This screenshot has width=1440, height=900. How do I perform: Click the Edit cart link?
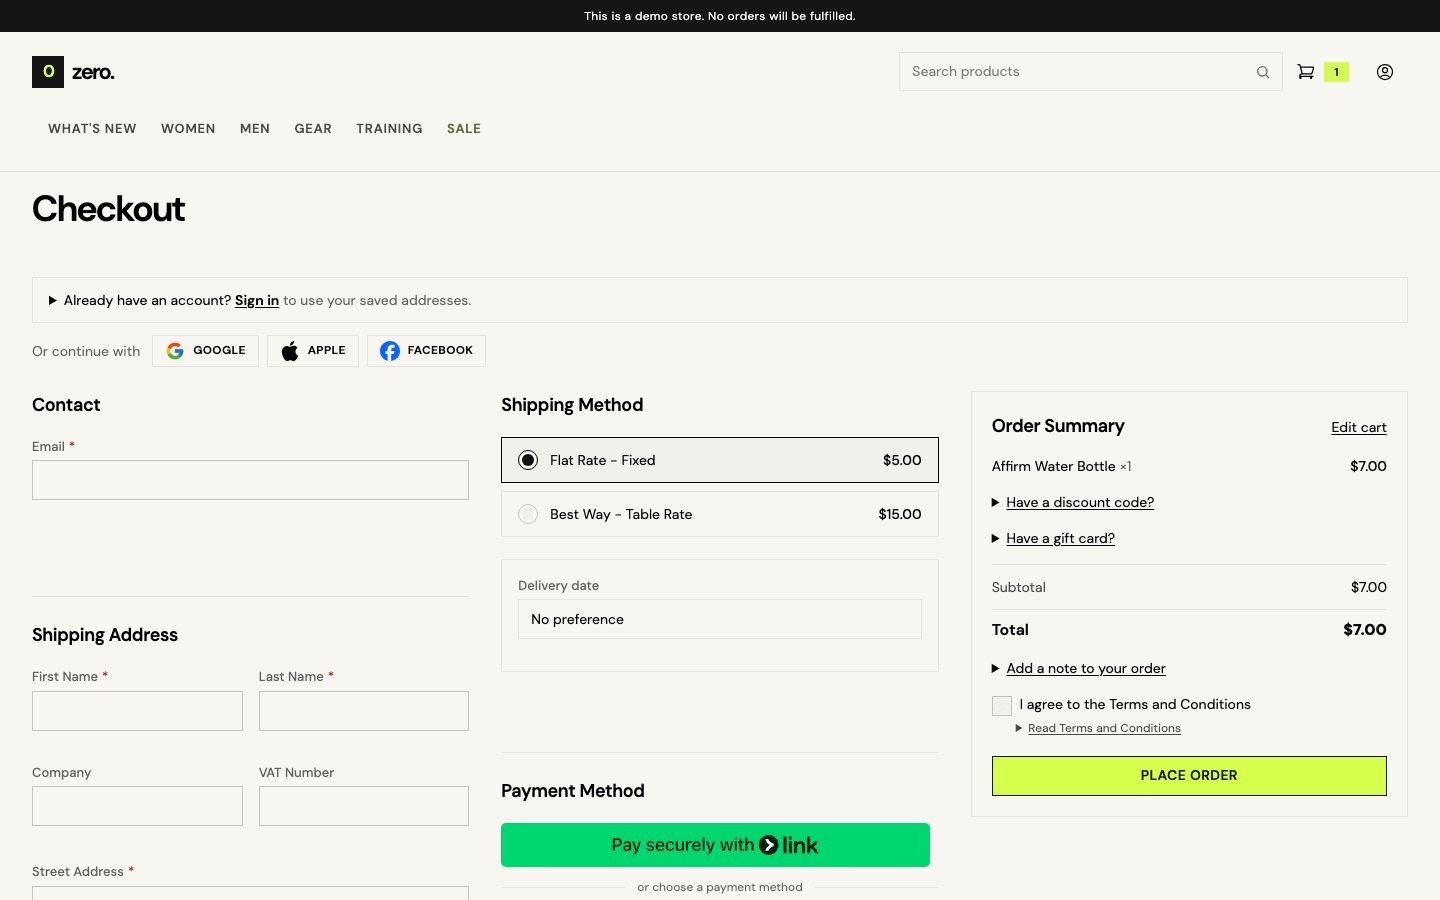click(x=1359, y=427)
